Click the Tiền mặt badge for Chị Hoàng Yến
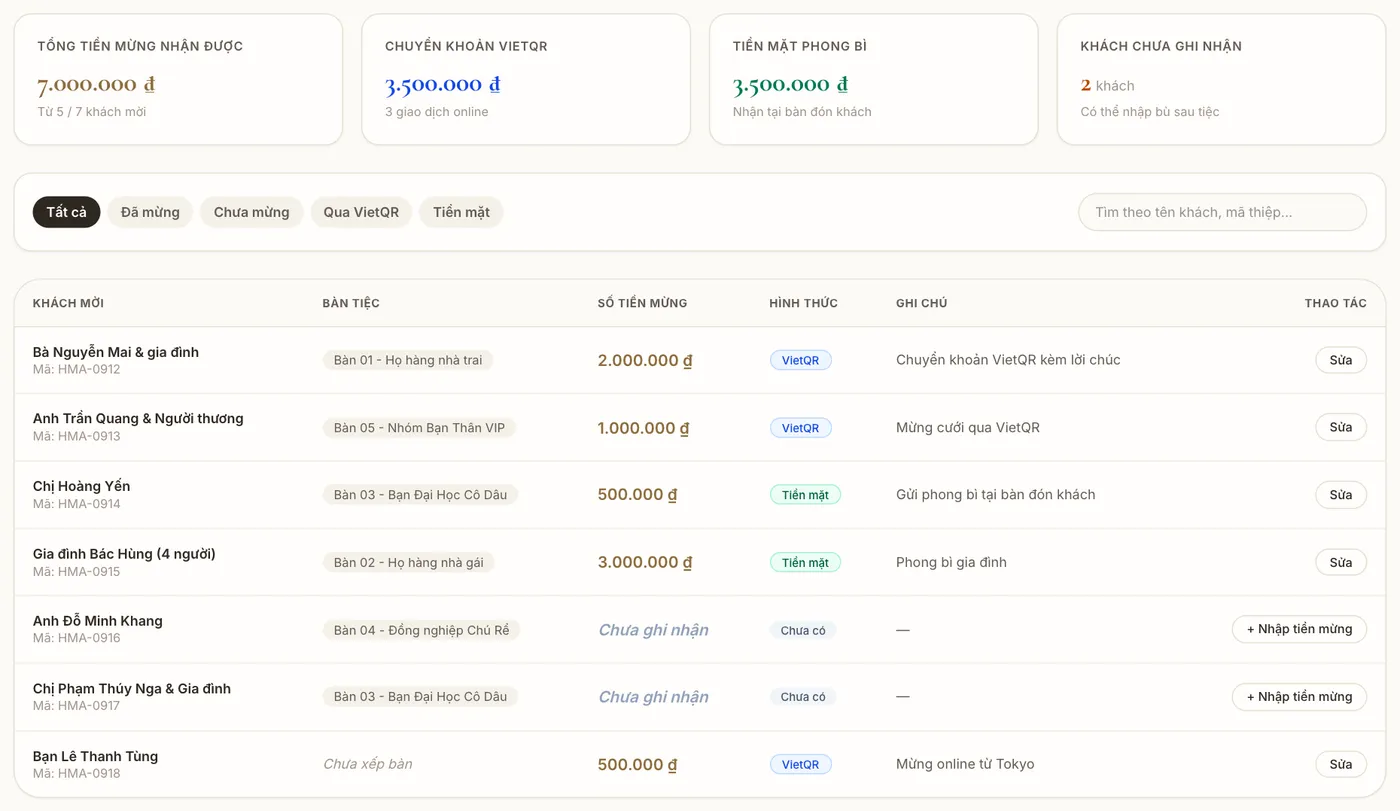 tap(805, 495)
